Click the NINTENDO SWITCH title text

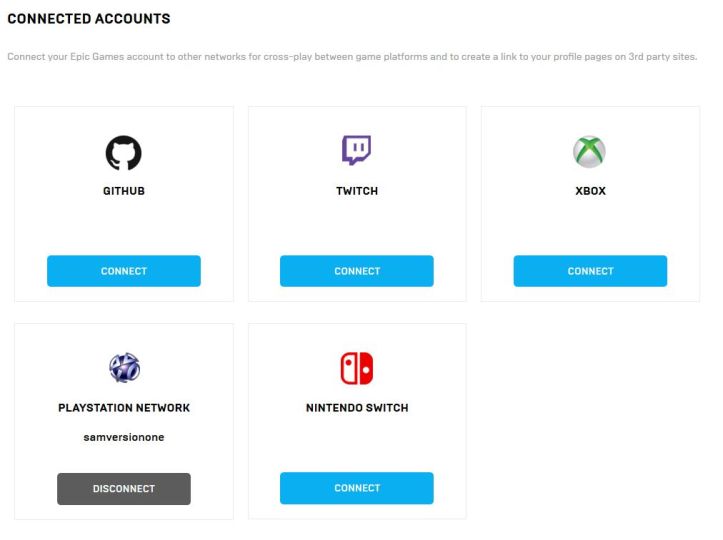357,408
